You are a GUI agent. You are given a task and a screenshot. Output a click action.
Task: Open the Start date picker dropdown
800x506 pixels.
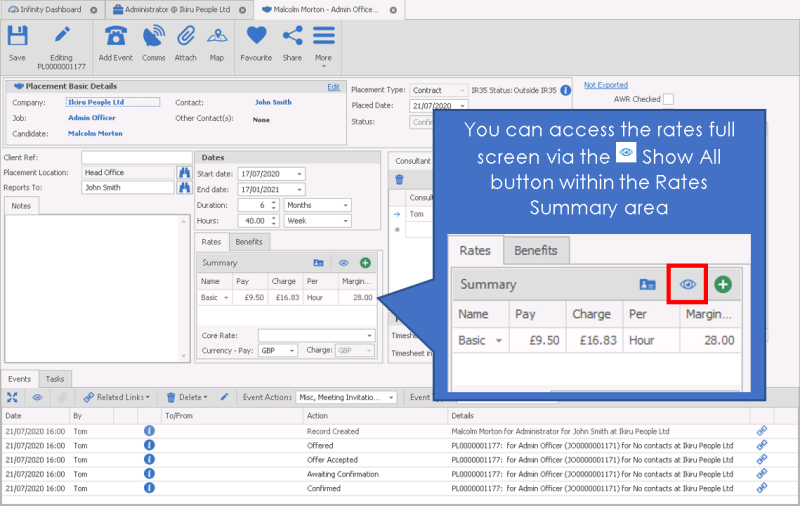pos(299,174)
